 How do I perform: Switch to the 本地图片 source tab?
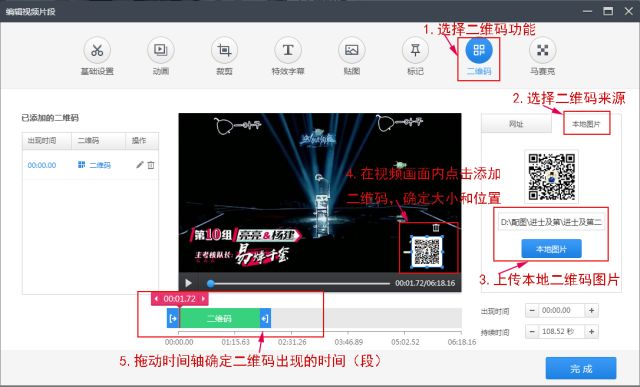click(587, 124)
